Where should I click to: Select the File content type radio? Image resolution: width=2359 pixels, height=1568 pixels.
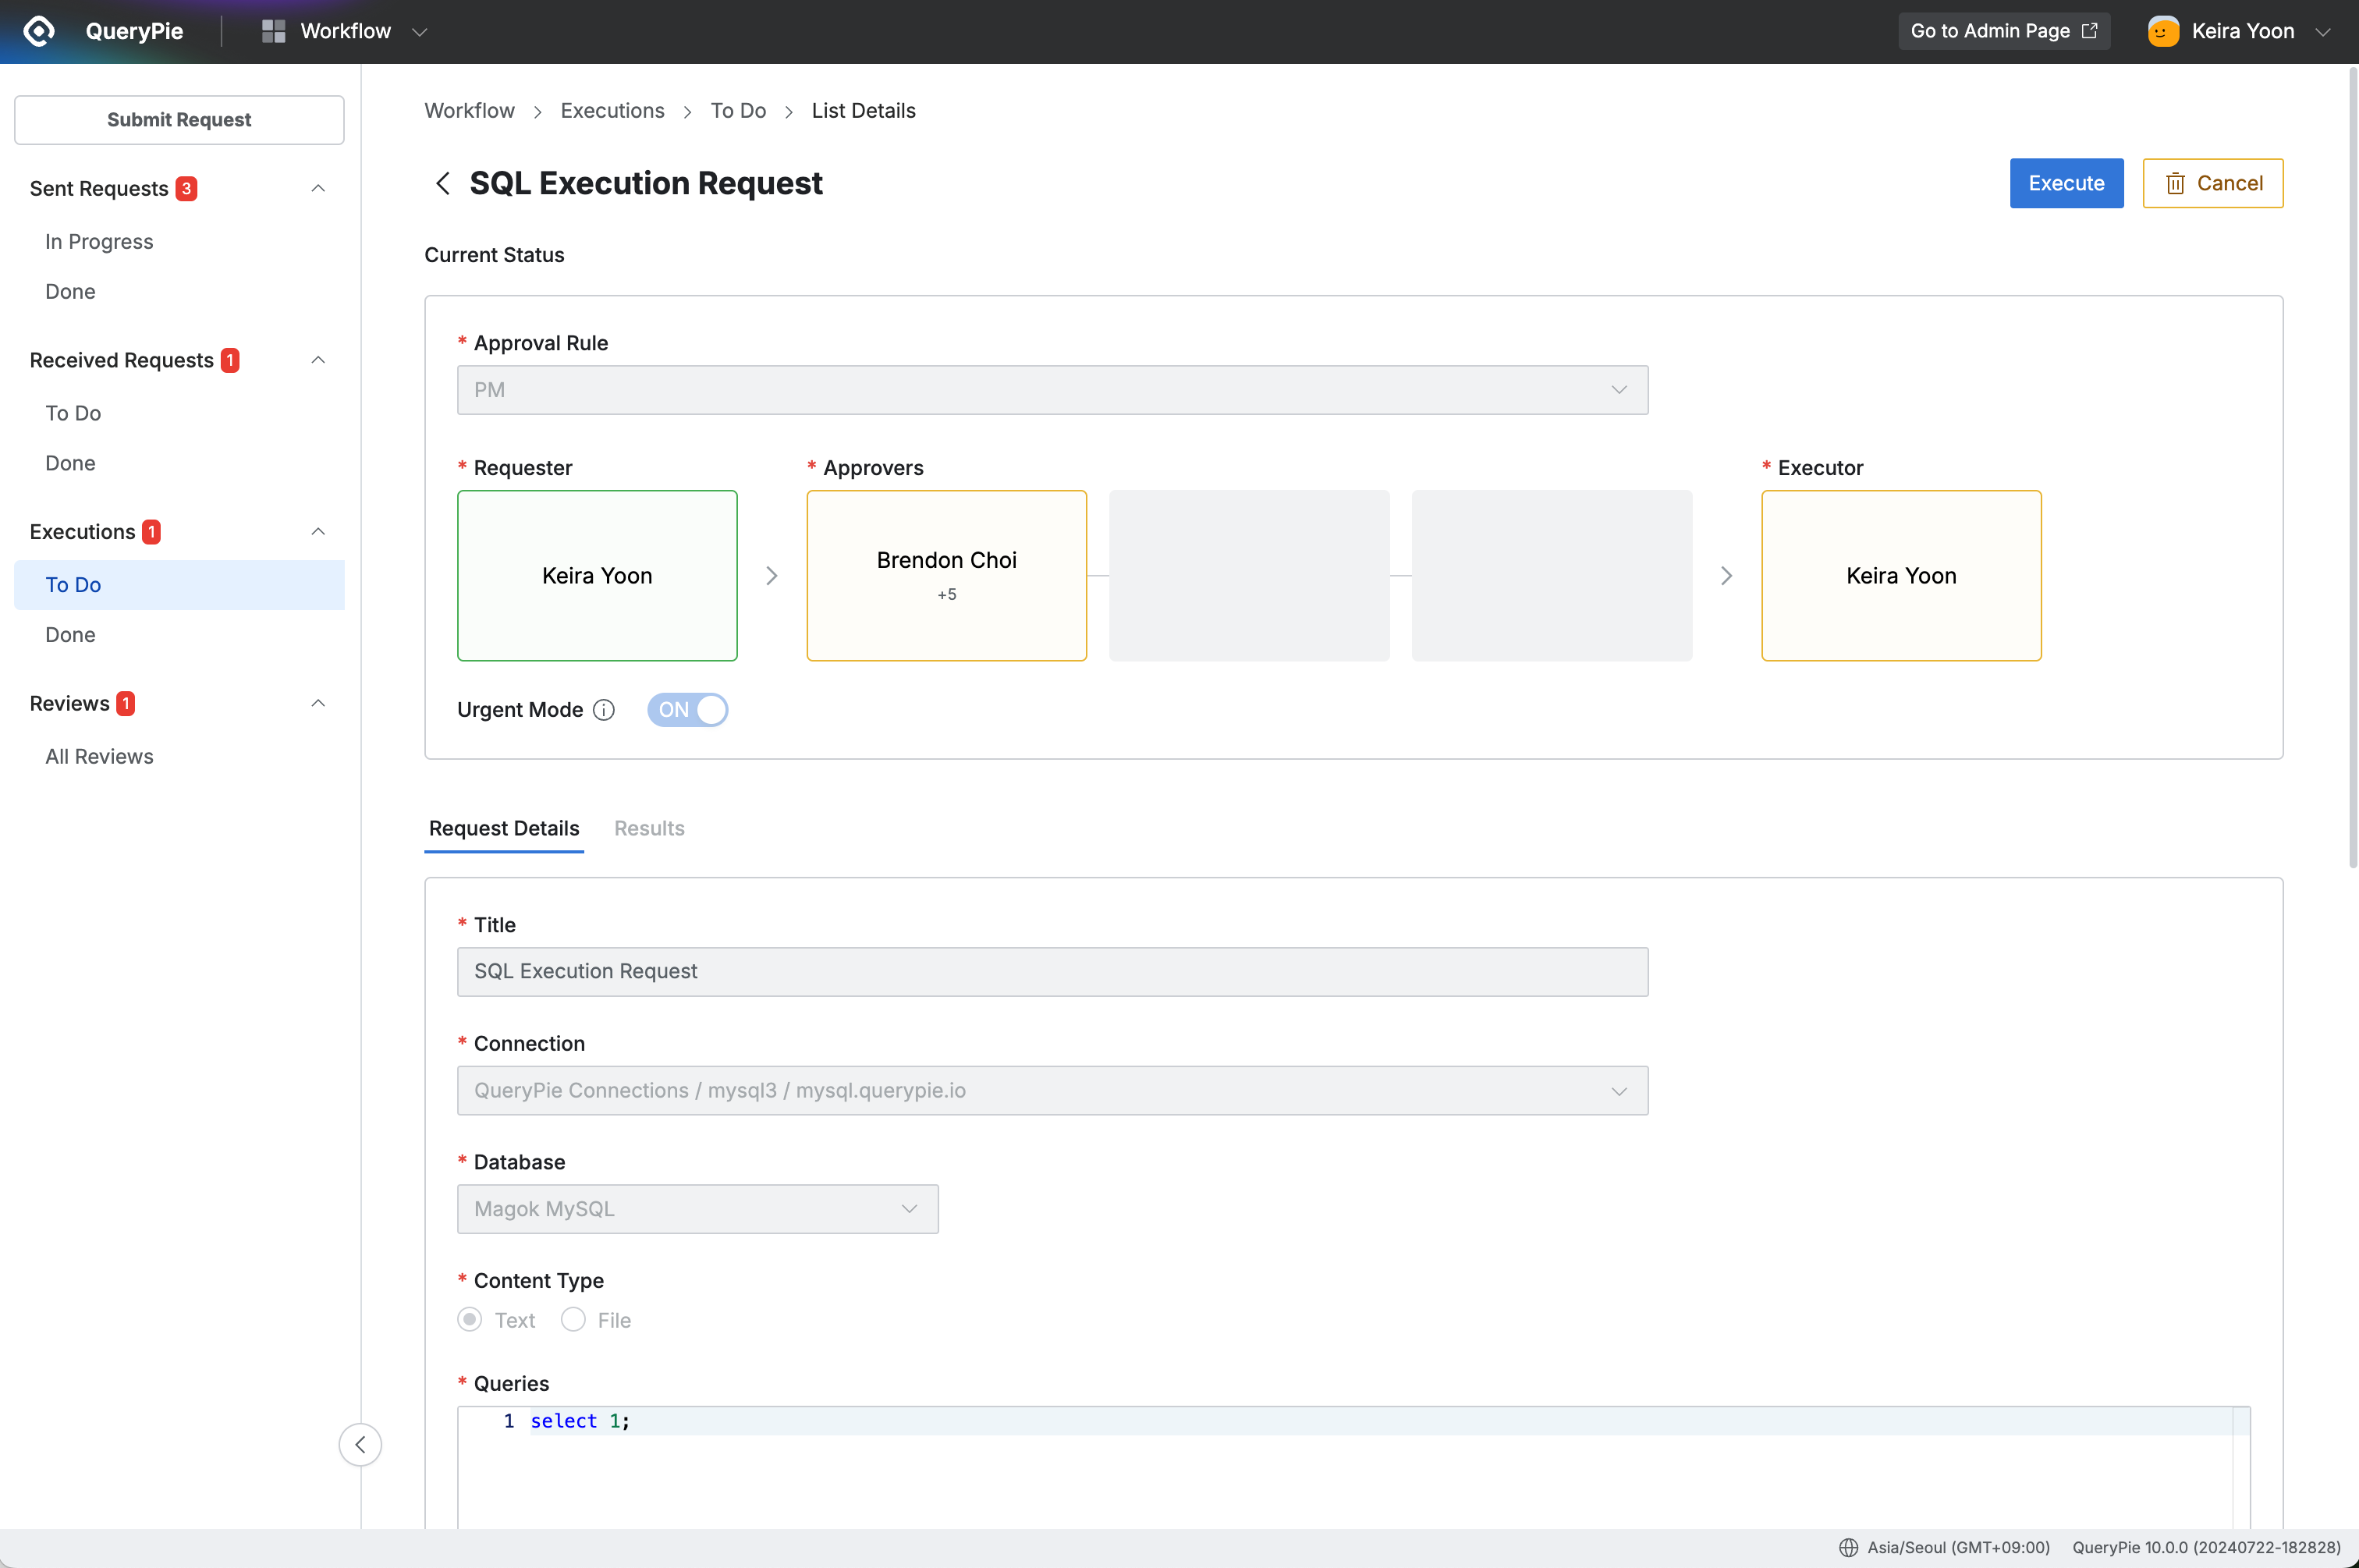573,1320
